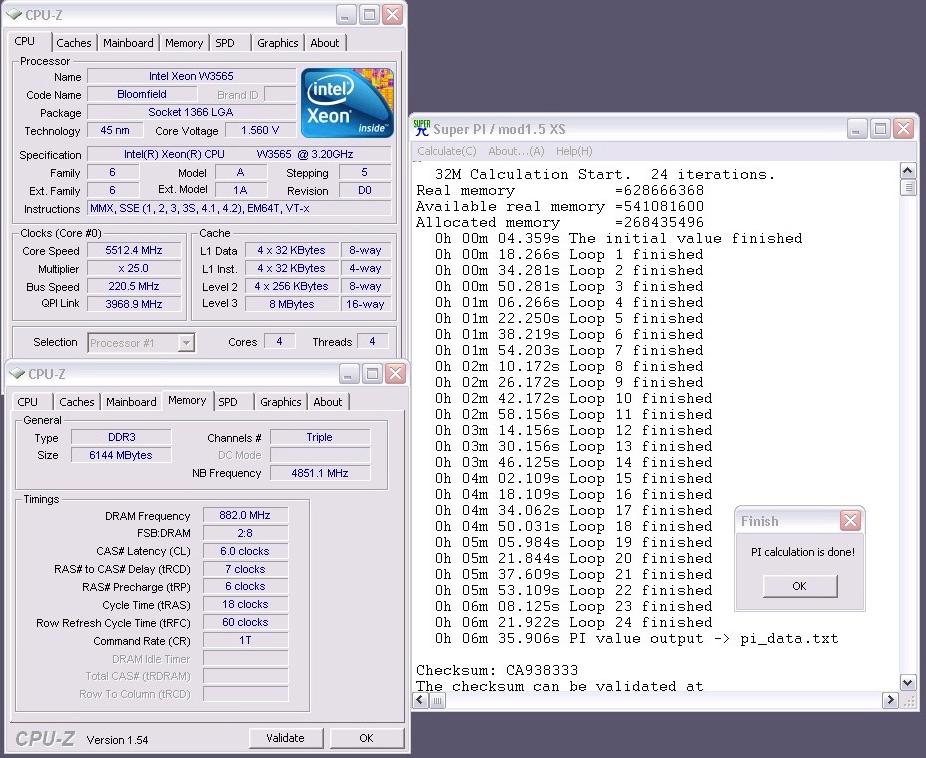Viewport: 926px width, 758px height.
Task: Click the Super PI vertical scrollbar thumb
Action: (908, 188)
